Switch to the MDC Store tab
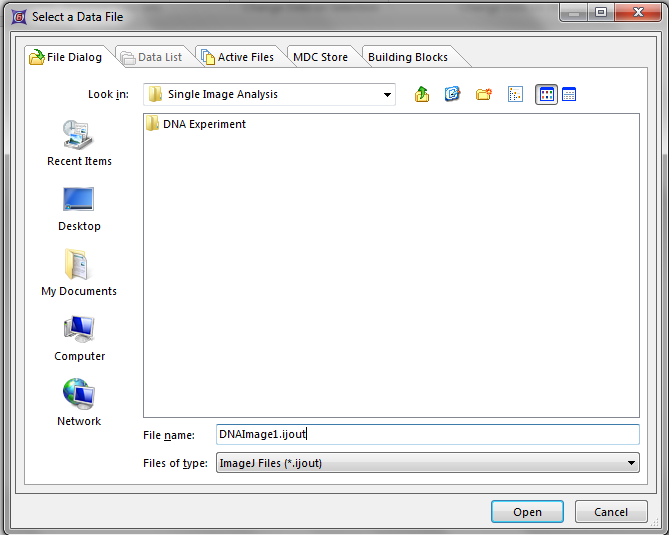 click(320, 57)
